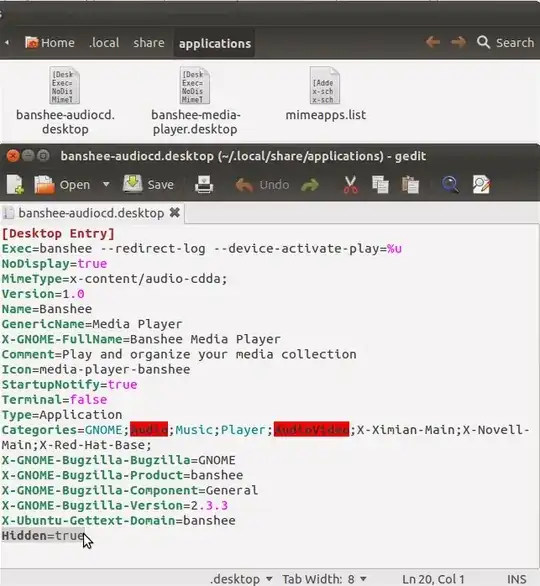
Task: Go to .local folder in path bar
Action: (104, 43)
